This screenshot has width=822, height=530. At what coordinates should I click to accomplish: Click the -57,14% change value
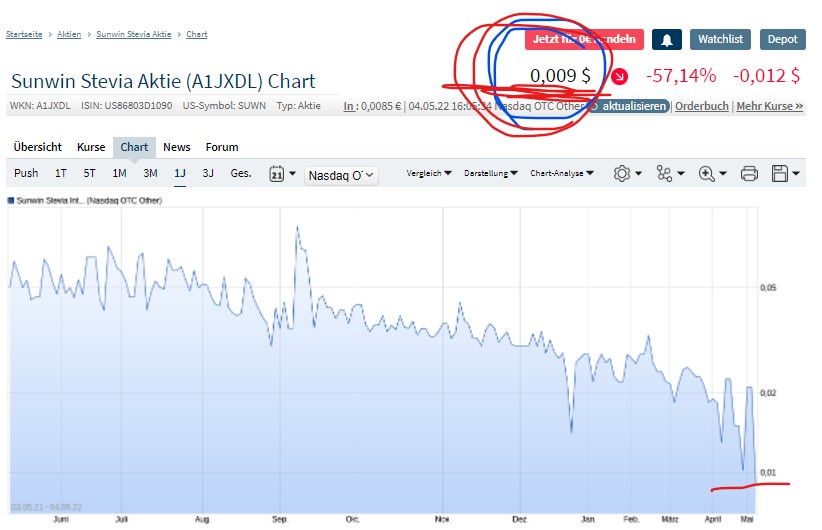(681, 76)
